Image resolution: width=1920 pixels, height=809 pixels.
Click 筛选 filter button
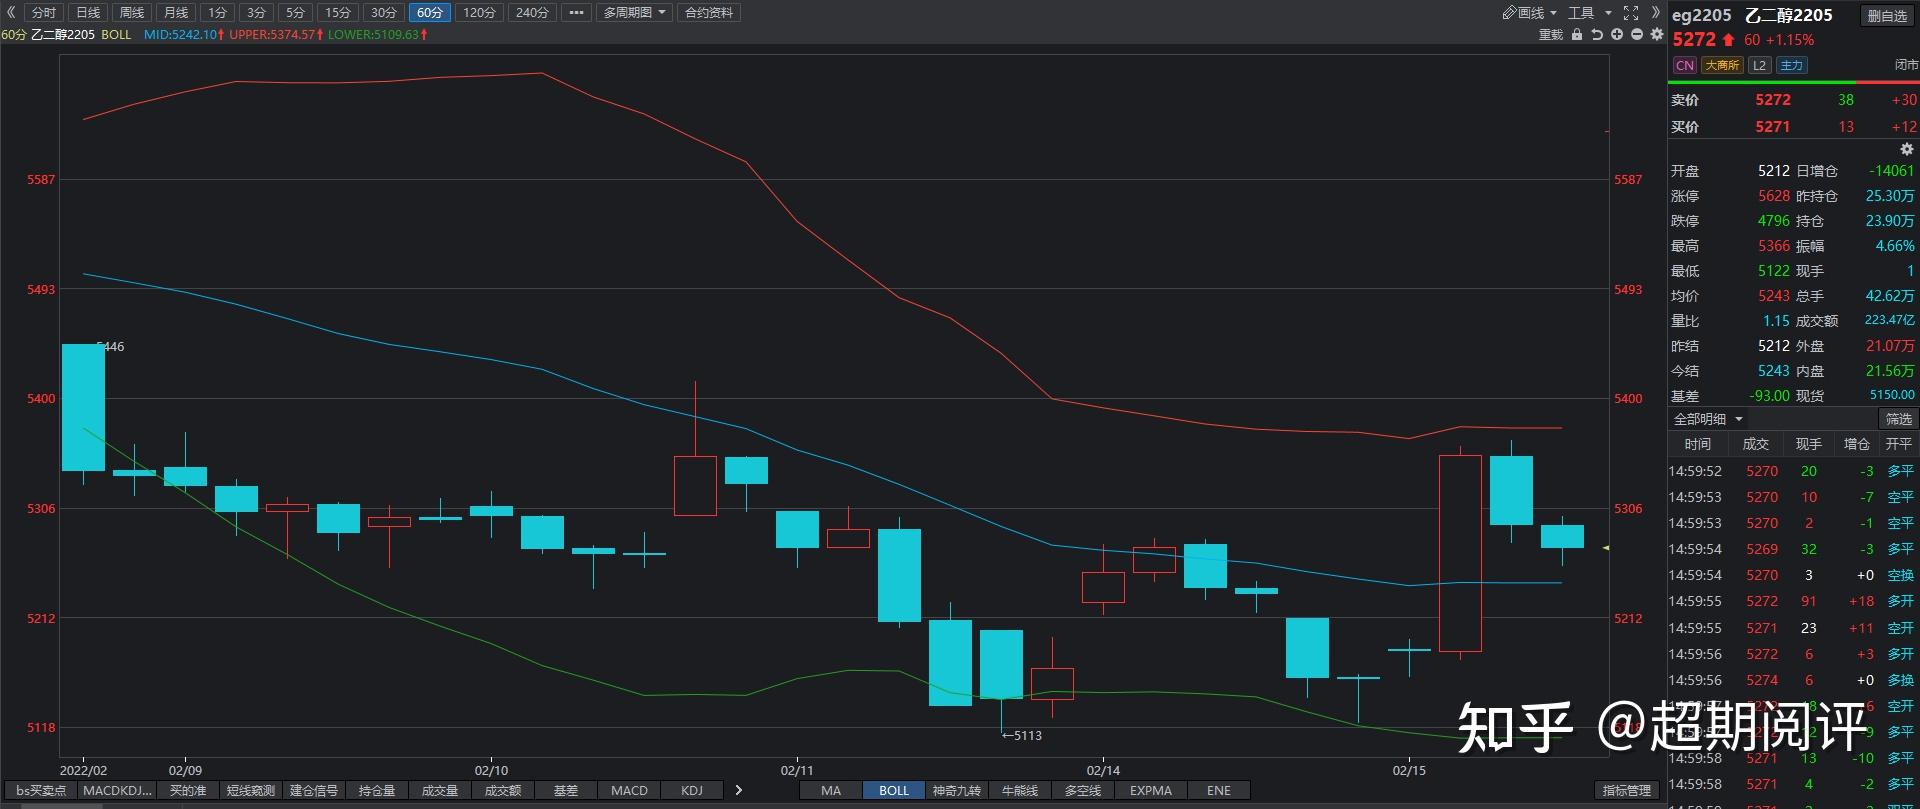click(x=1898, y=419)
